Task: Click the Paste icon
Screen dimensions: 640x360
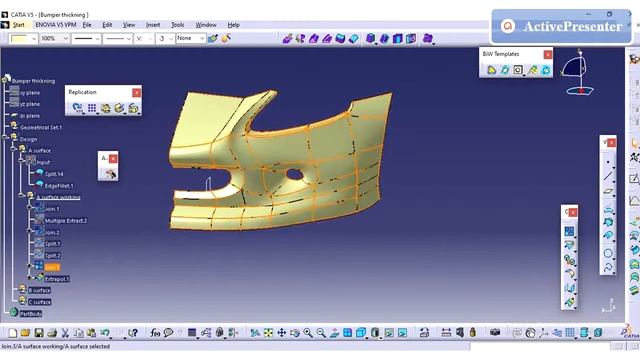Action: [x=91, y=333]
